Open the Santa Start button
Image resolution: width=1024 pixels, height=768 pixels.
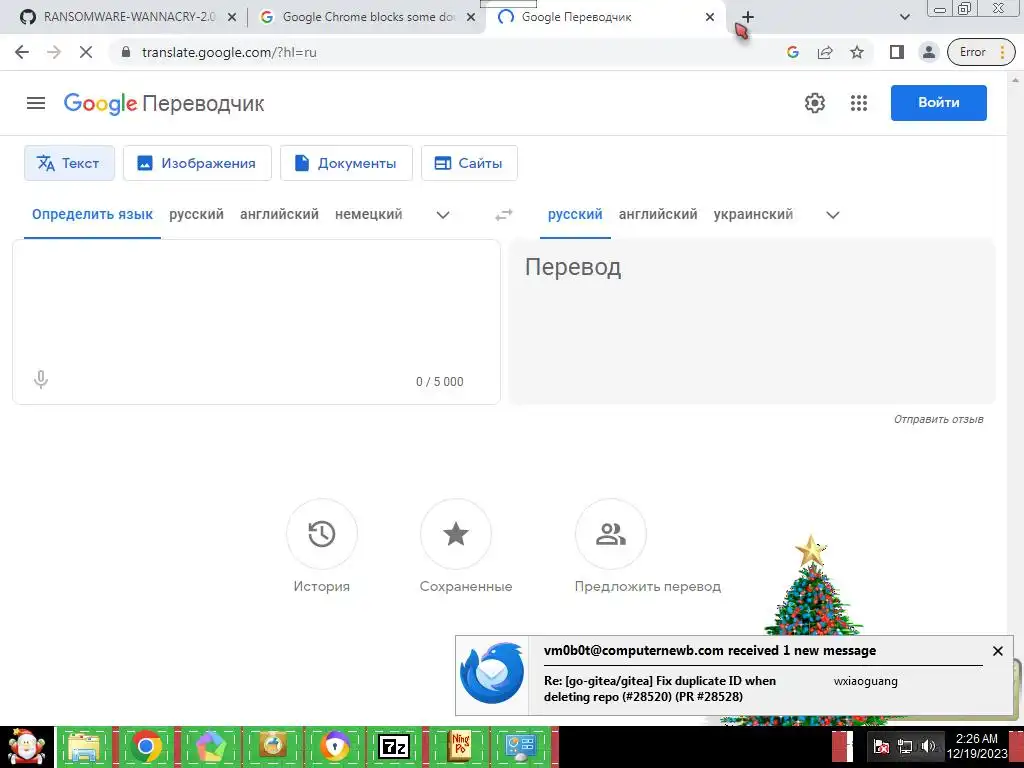(x=26, y=747)
